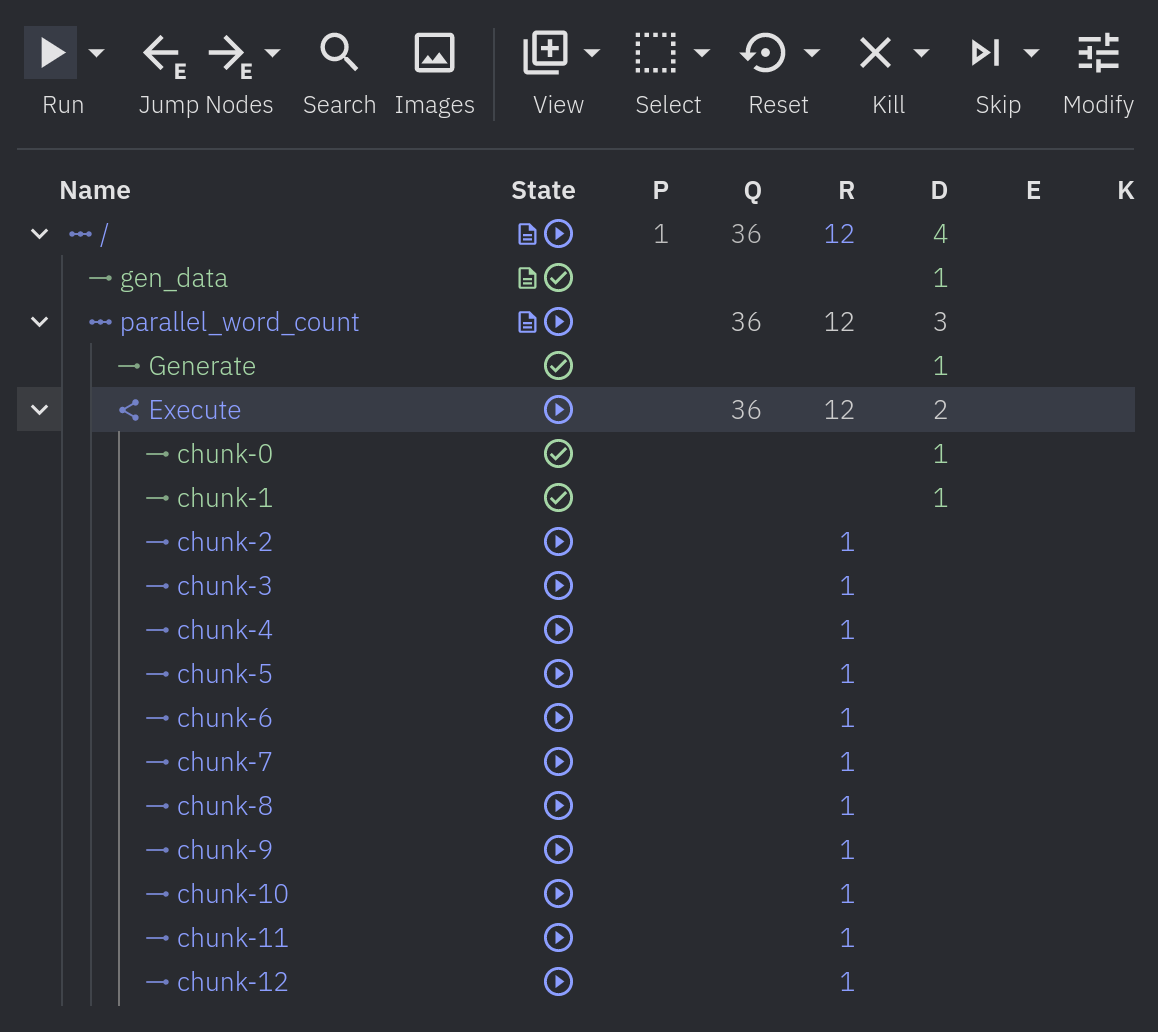Select the gen_data node
This screenshot has height=1032, width=1158.
click(x=174, y=278)
